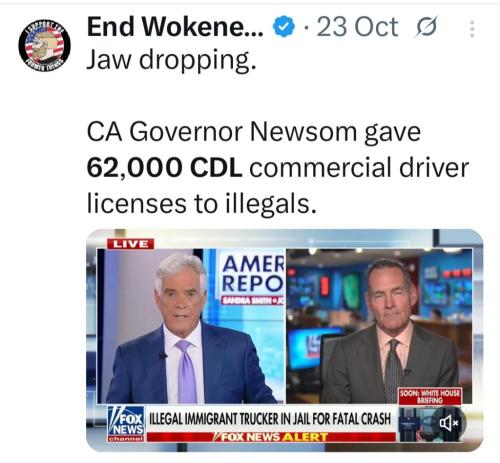This screenshot has height=463, width=500.
Task: Click the 'Soon: White House Briefing' label
Action: (x=430, y=396)
